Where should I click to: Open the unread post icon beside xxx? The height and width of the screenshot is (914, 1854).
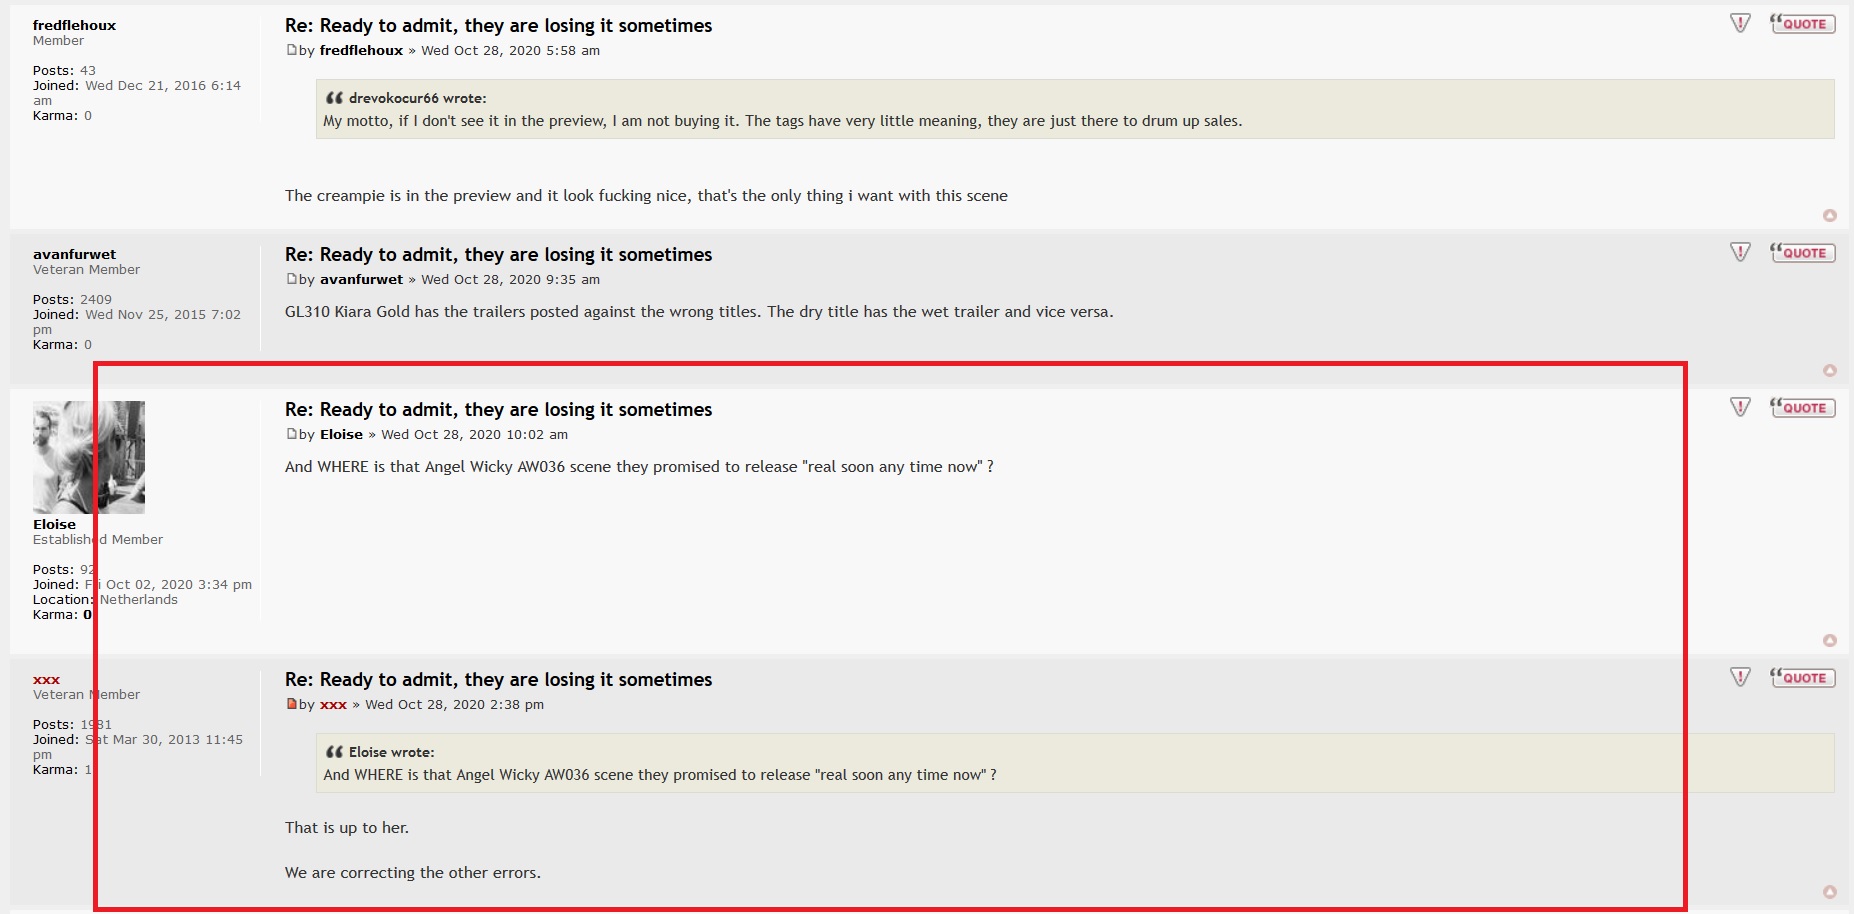click(291, 704)
